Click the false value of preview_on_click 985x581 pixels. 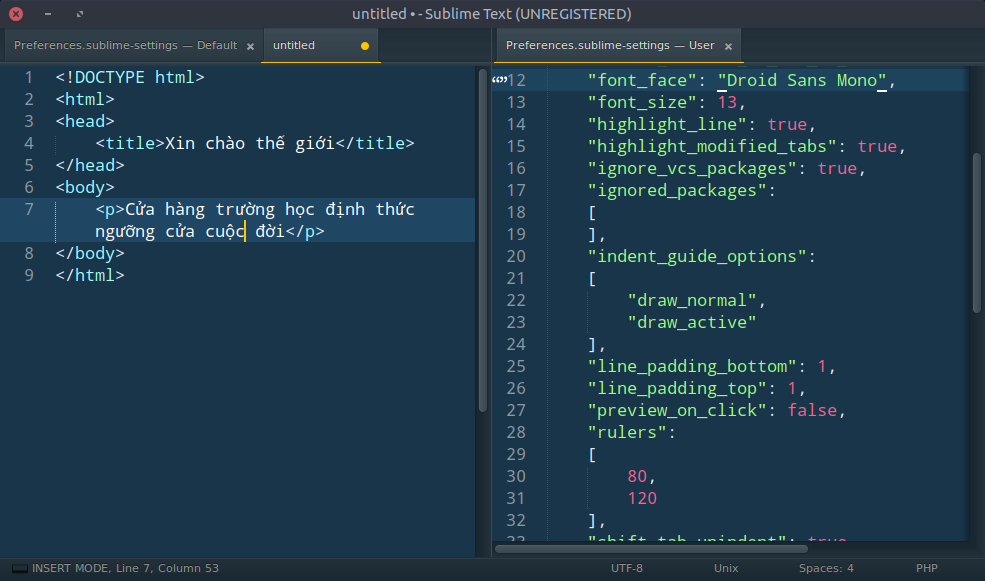pyautogui.click(x=813, y=410)
